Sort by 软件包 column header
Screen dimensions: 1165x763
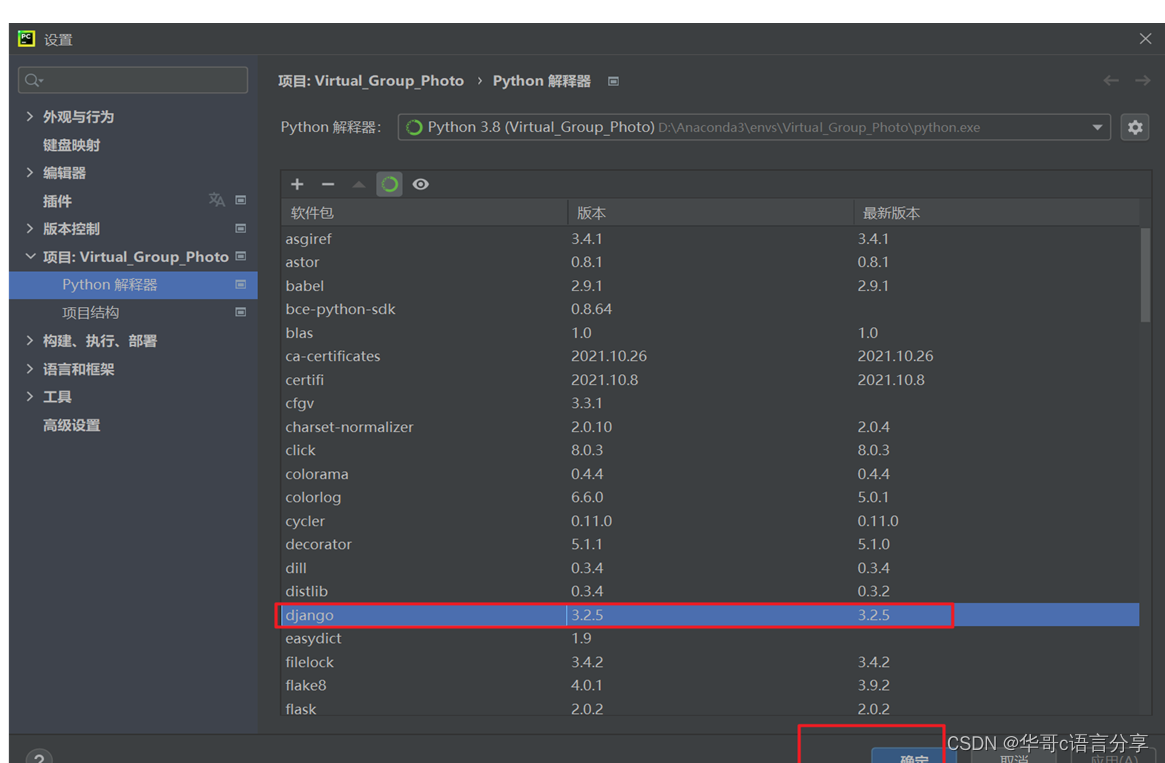click(424, 212)
